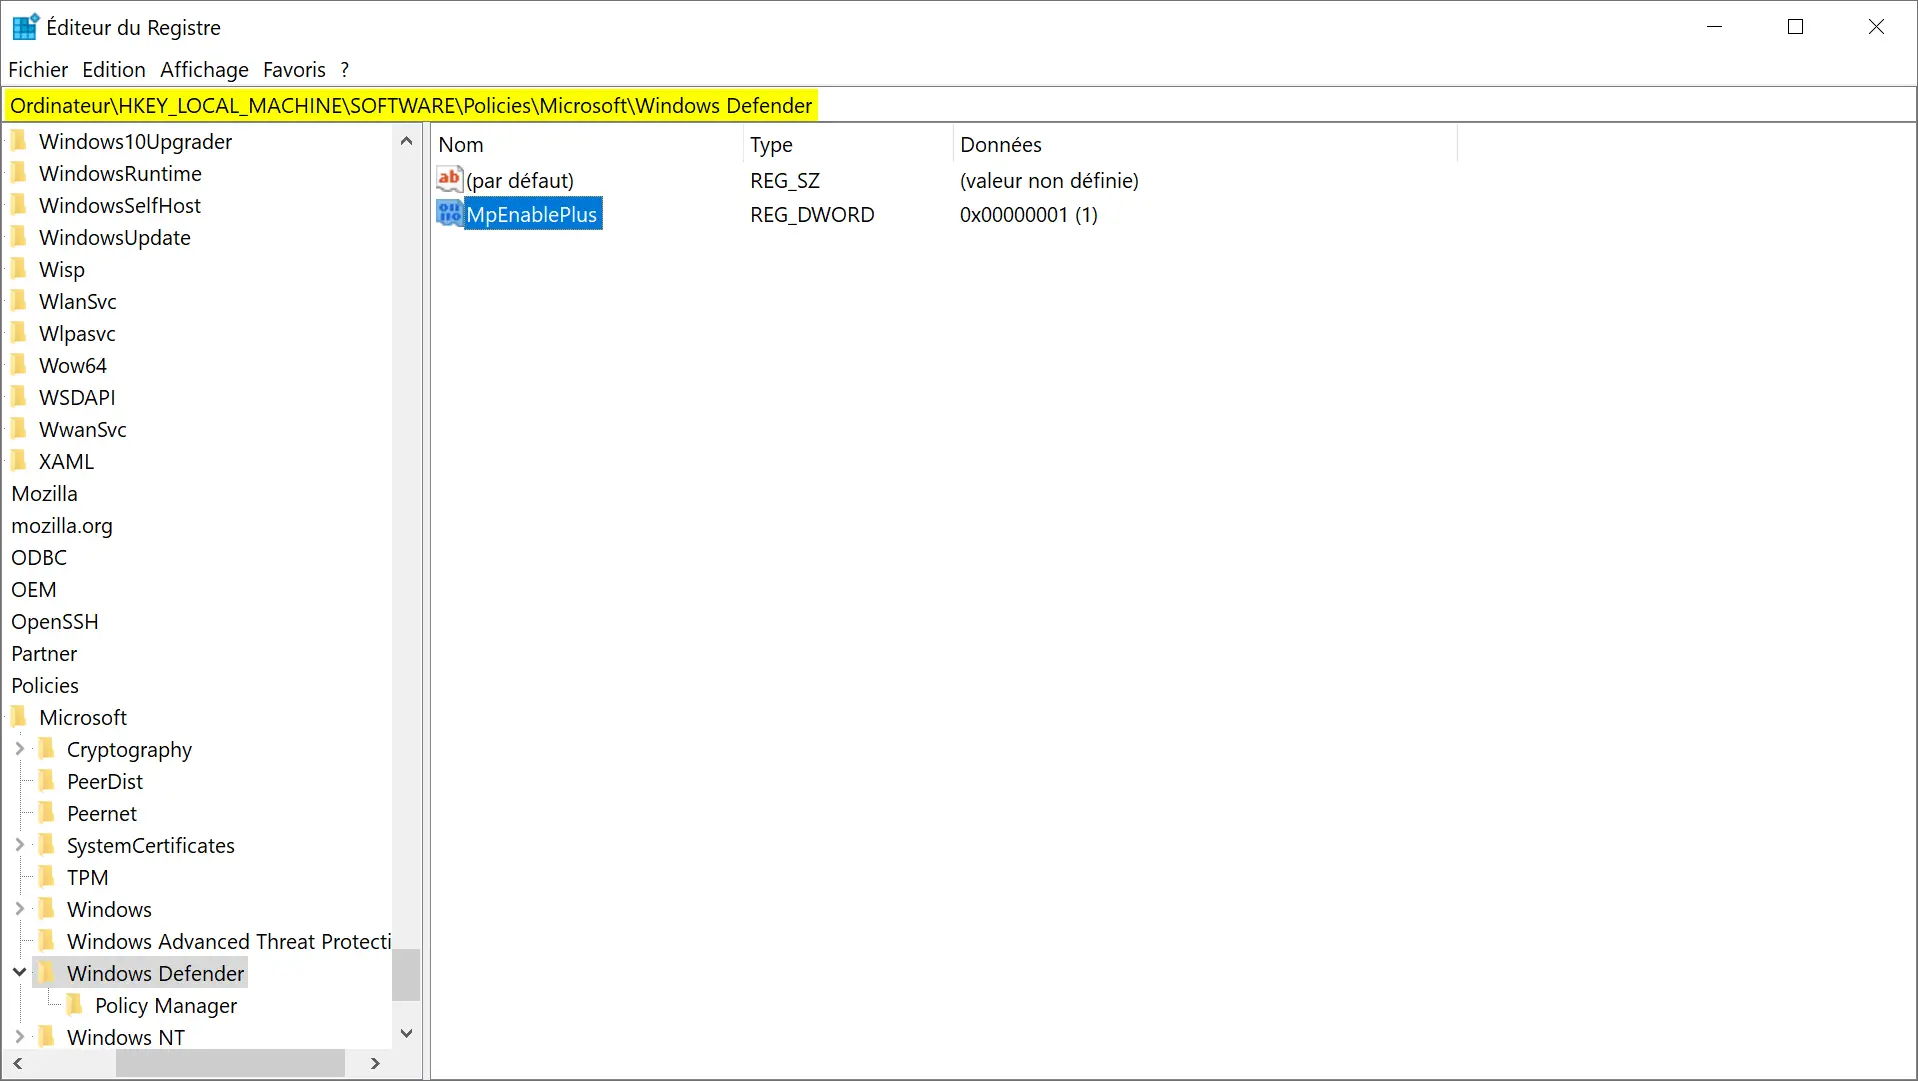Select the Policies key

tap(44, 685)
